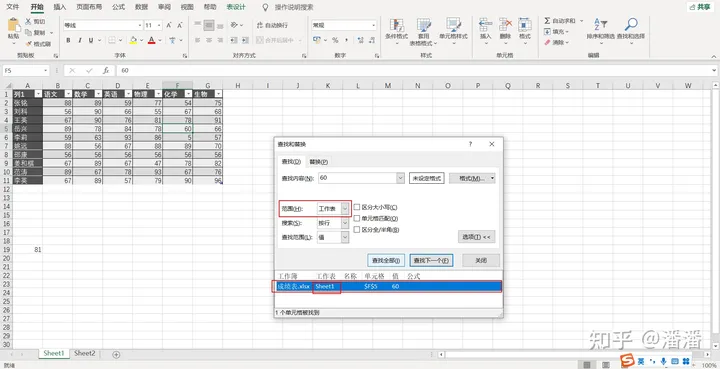Switch to the Replace (替换) dialog tab

tap(318, 162)
